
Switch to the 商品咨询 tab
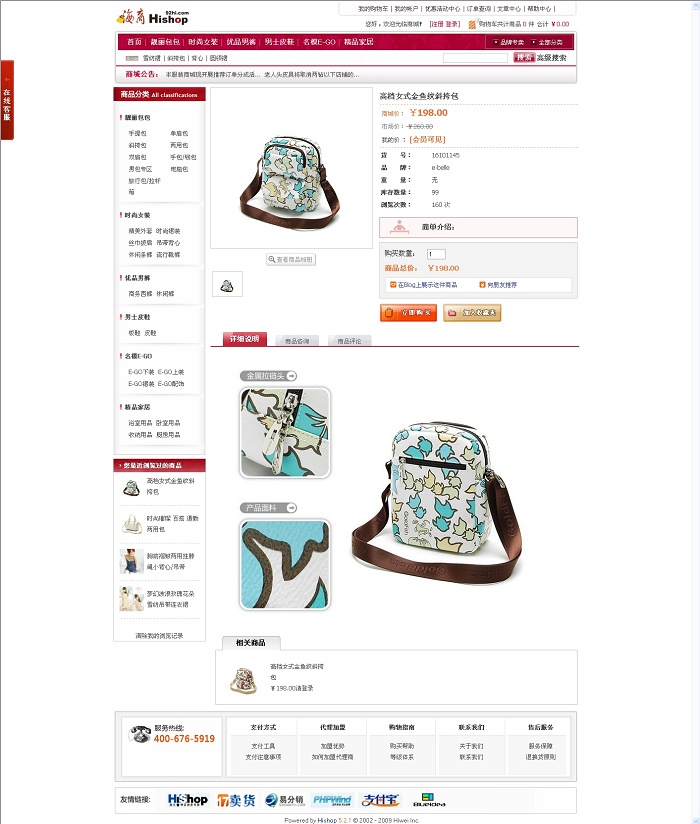pos(297,341)
